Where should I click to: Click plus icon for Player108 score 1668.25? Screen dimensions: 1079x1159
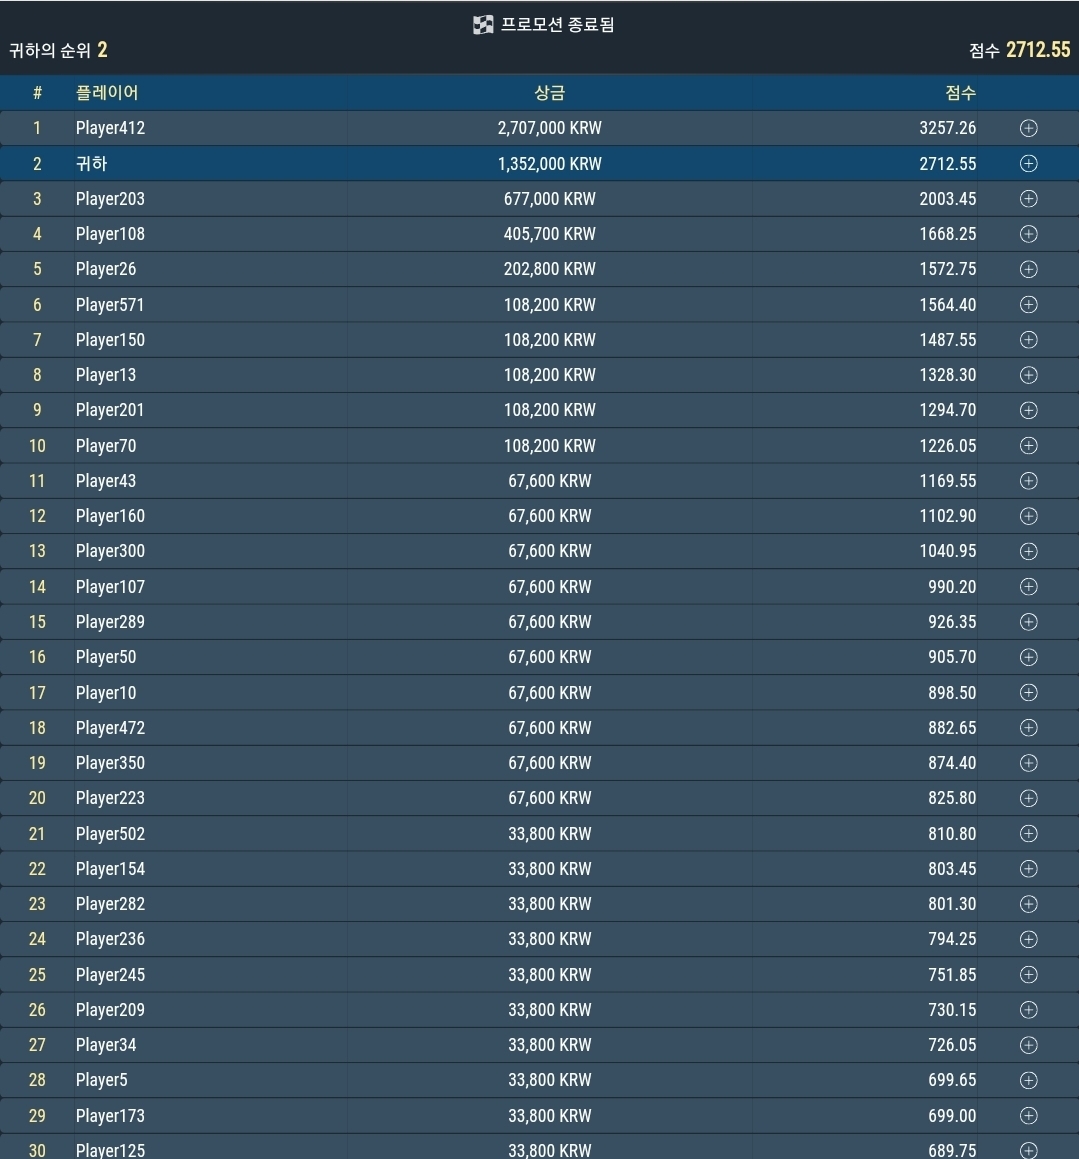pyautogui.click(x=1028, y=234)
